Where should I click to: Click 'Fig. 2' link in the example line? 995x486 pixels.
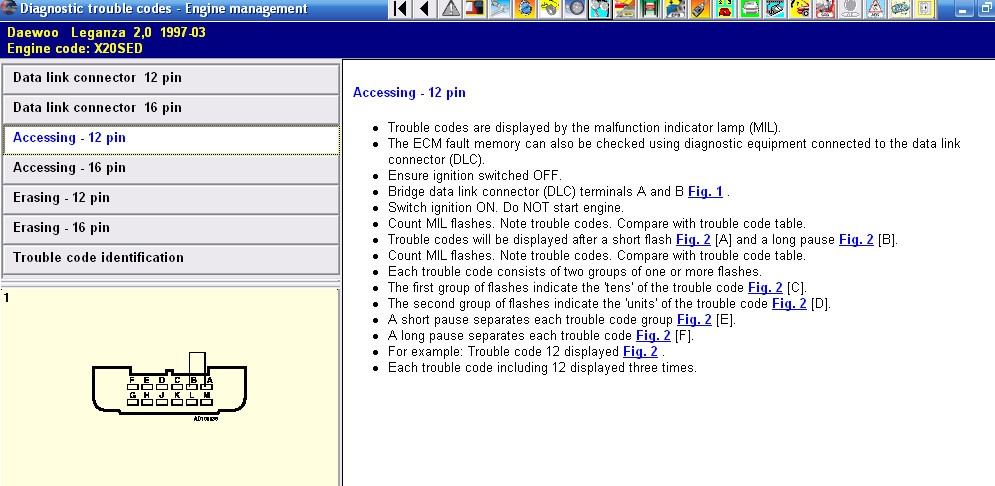(639, 352)
